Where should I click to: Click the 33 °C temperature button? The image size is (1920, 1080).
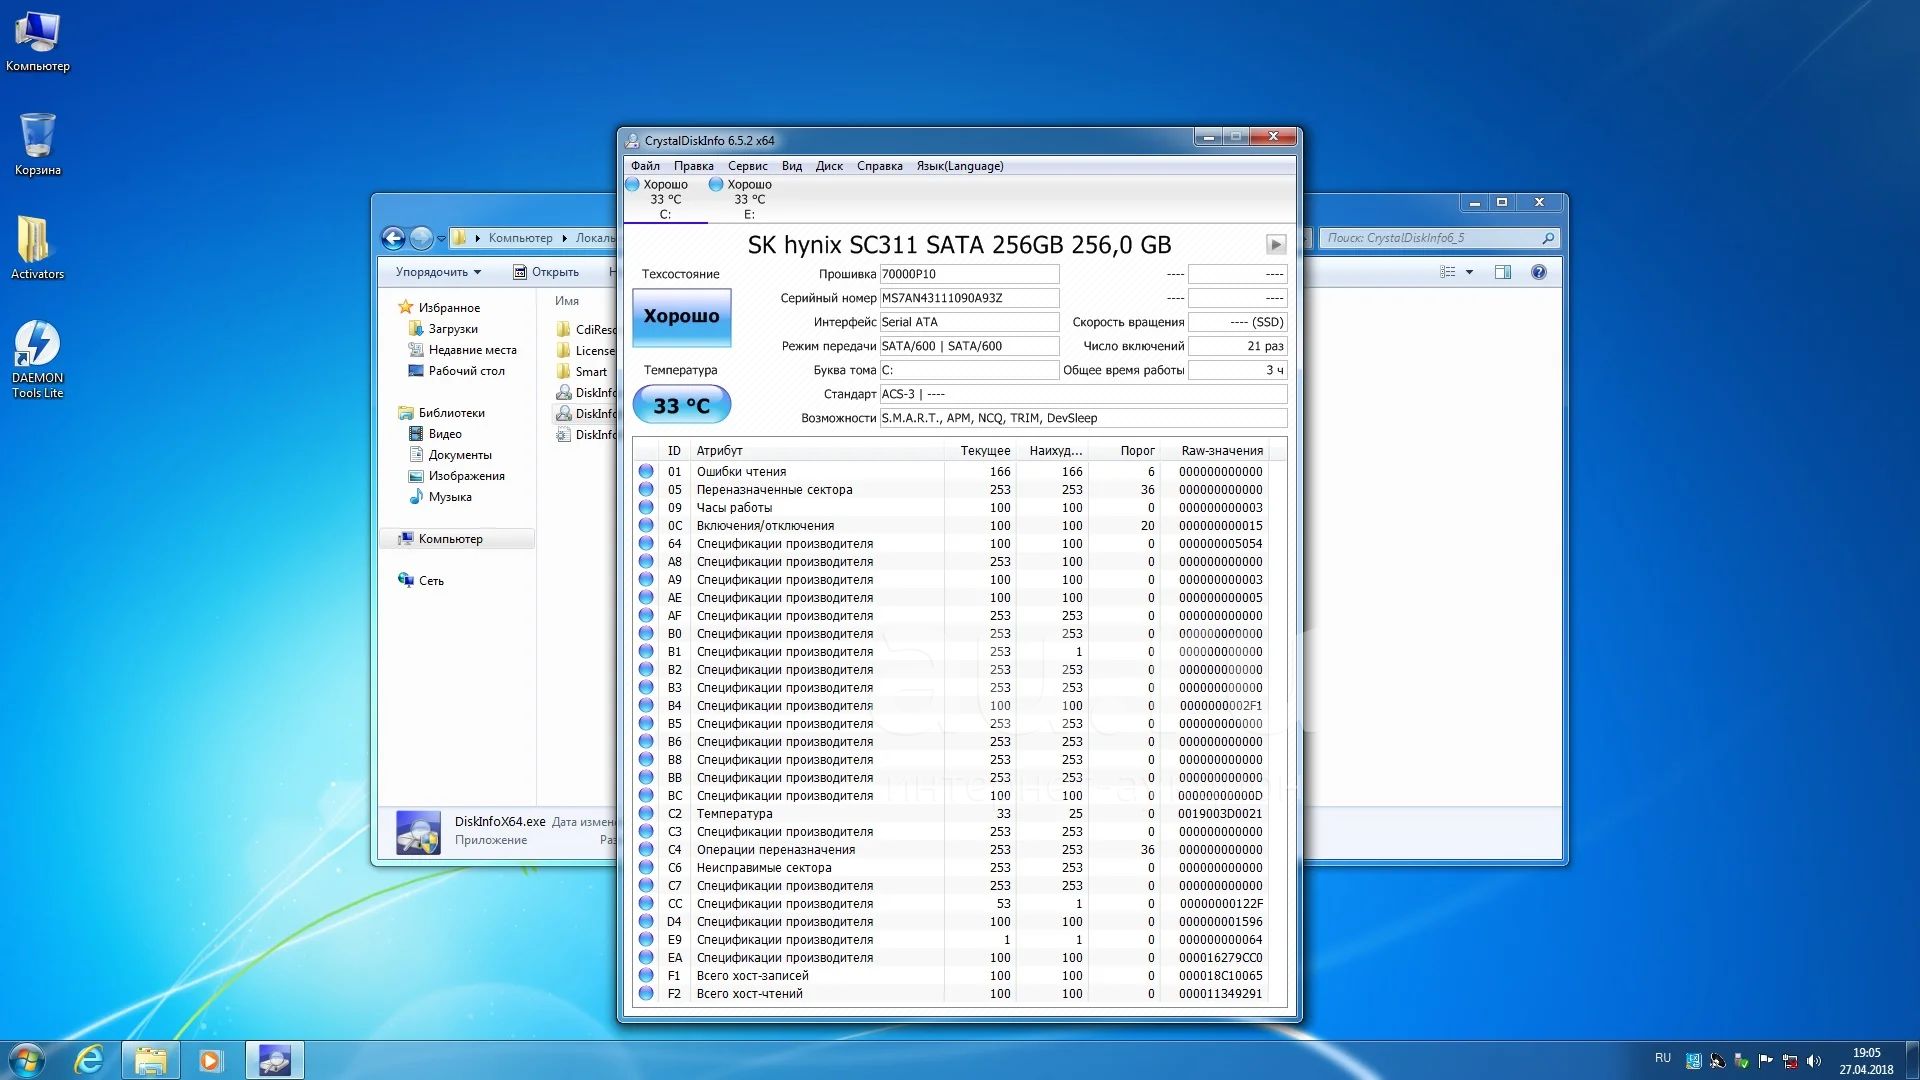(681, 405)
